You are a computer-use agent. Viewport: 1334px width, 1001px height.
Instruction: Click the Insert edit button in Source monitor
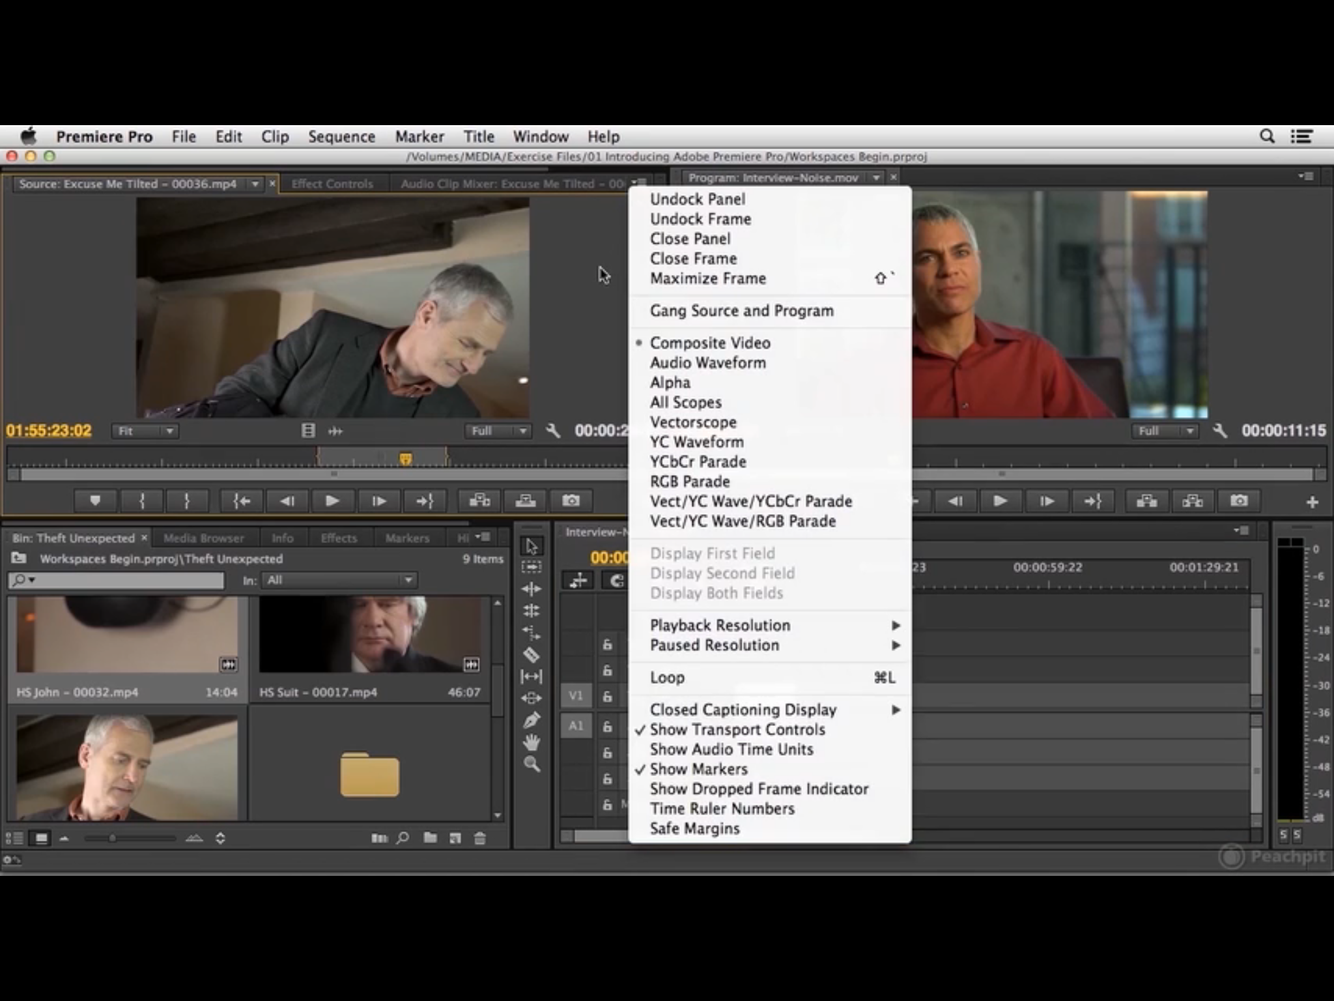[x=479, y=501]
